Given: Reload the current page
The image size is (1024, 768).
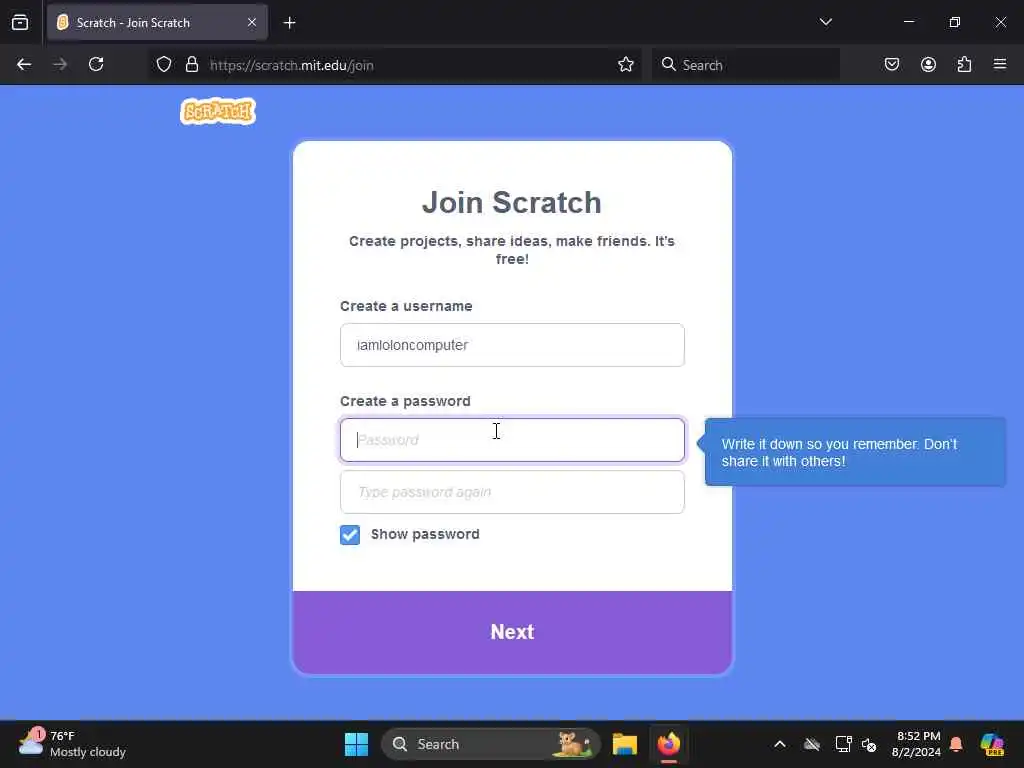Looking at the screenshot, I should point(96,65).
